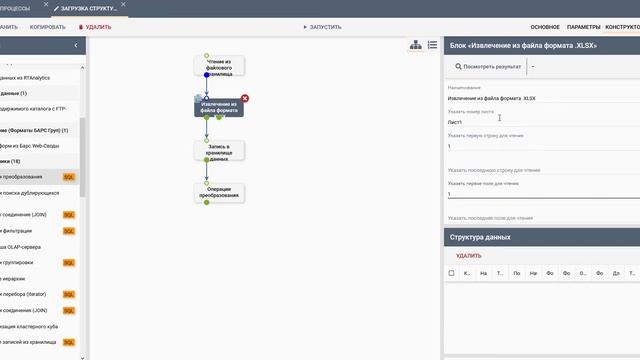Select the 'OLAP-сервера' row in blocks list
This screenshot has height=360, width=640.
pos(40,247)
